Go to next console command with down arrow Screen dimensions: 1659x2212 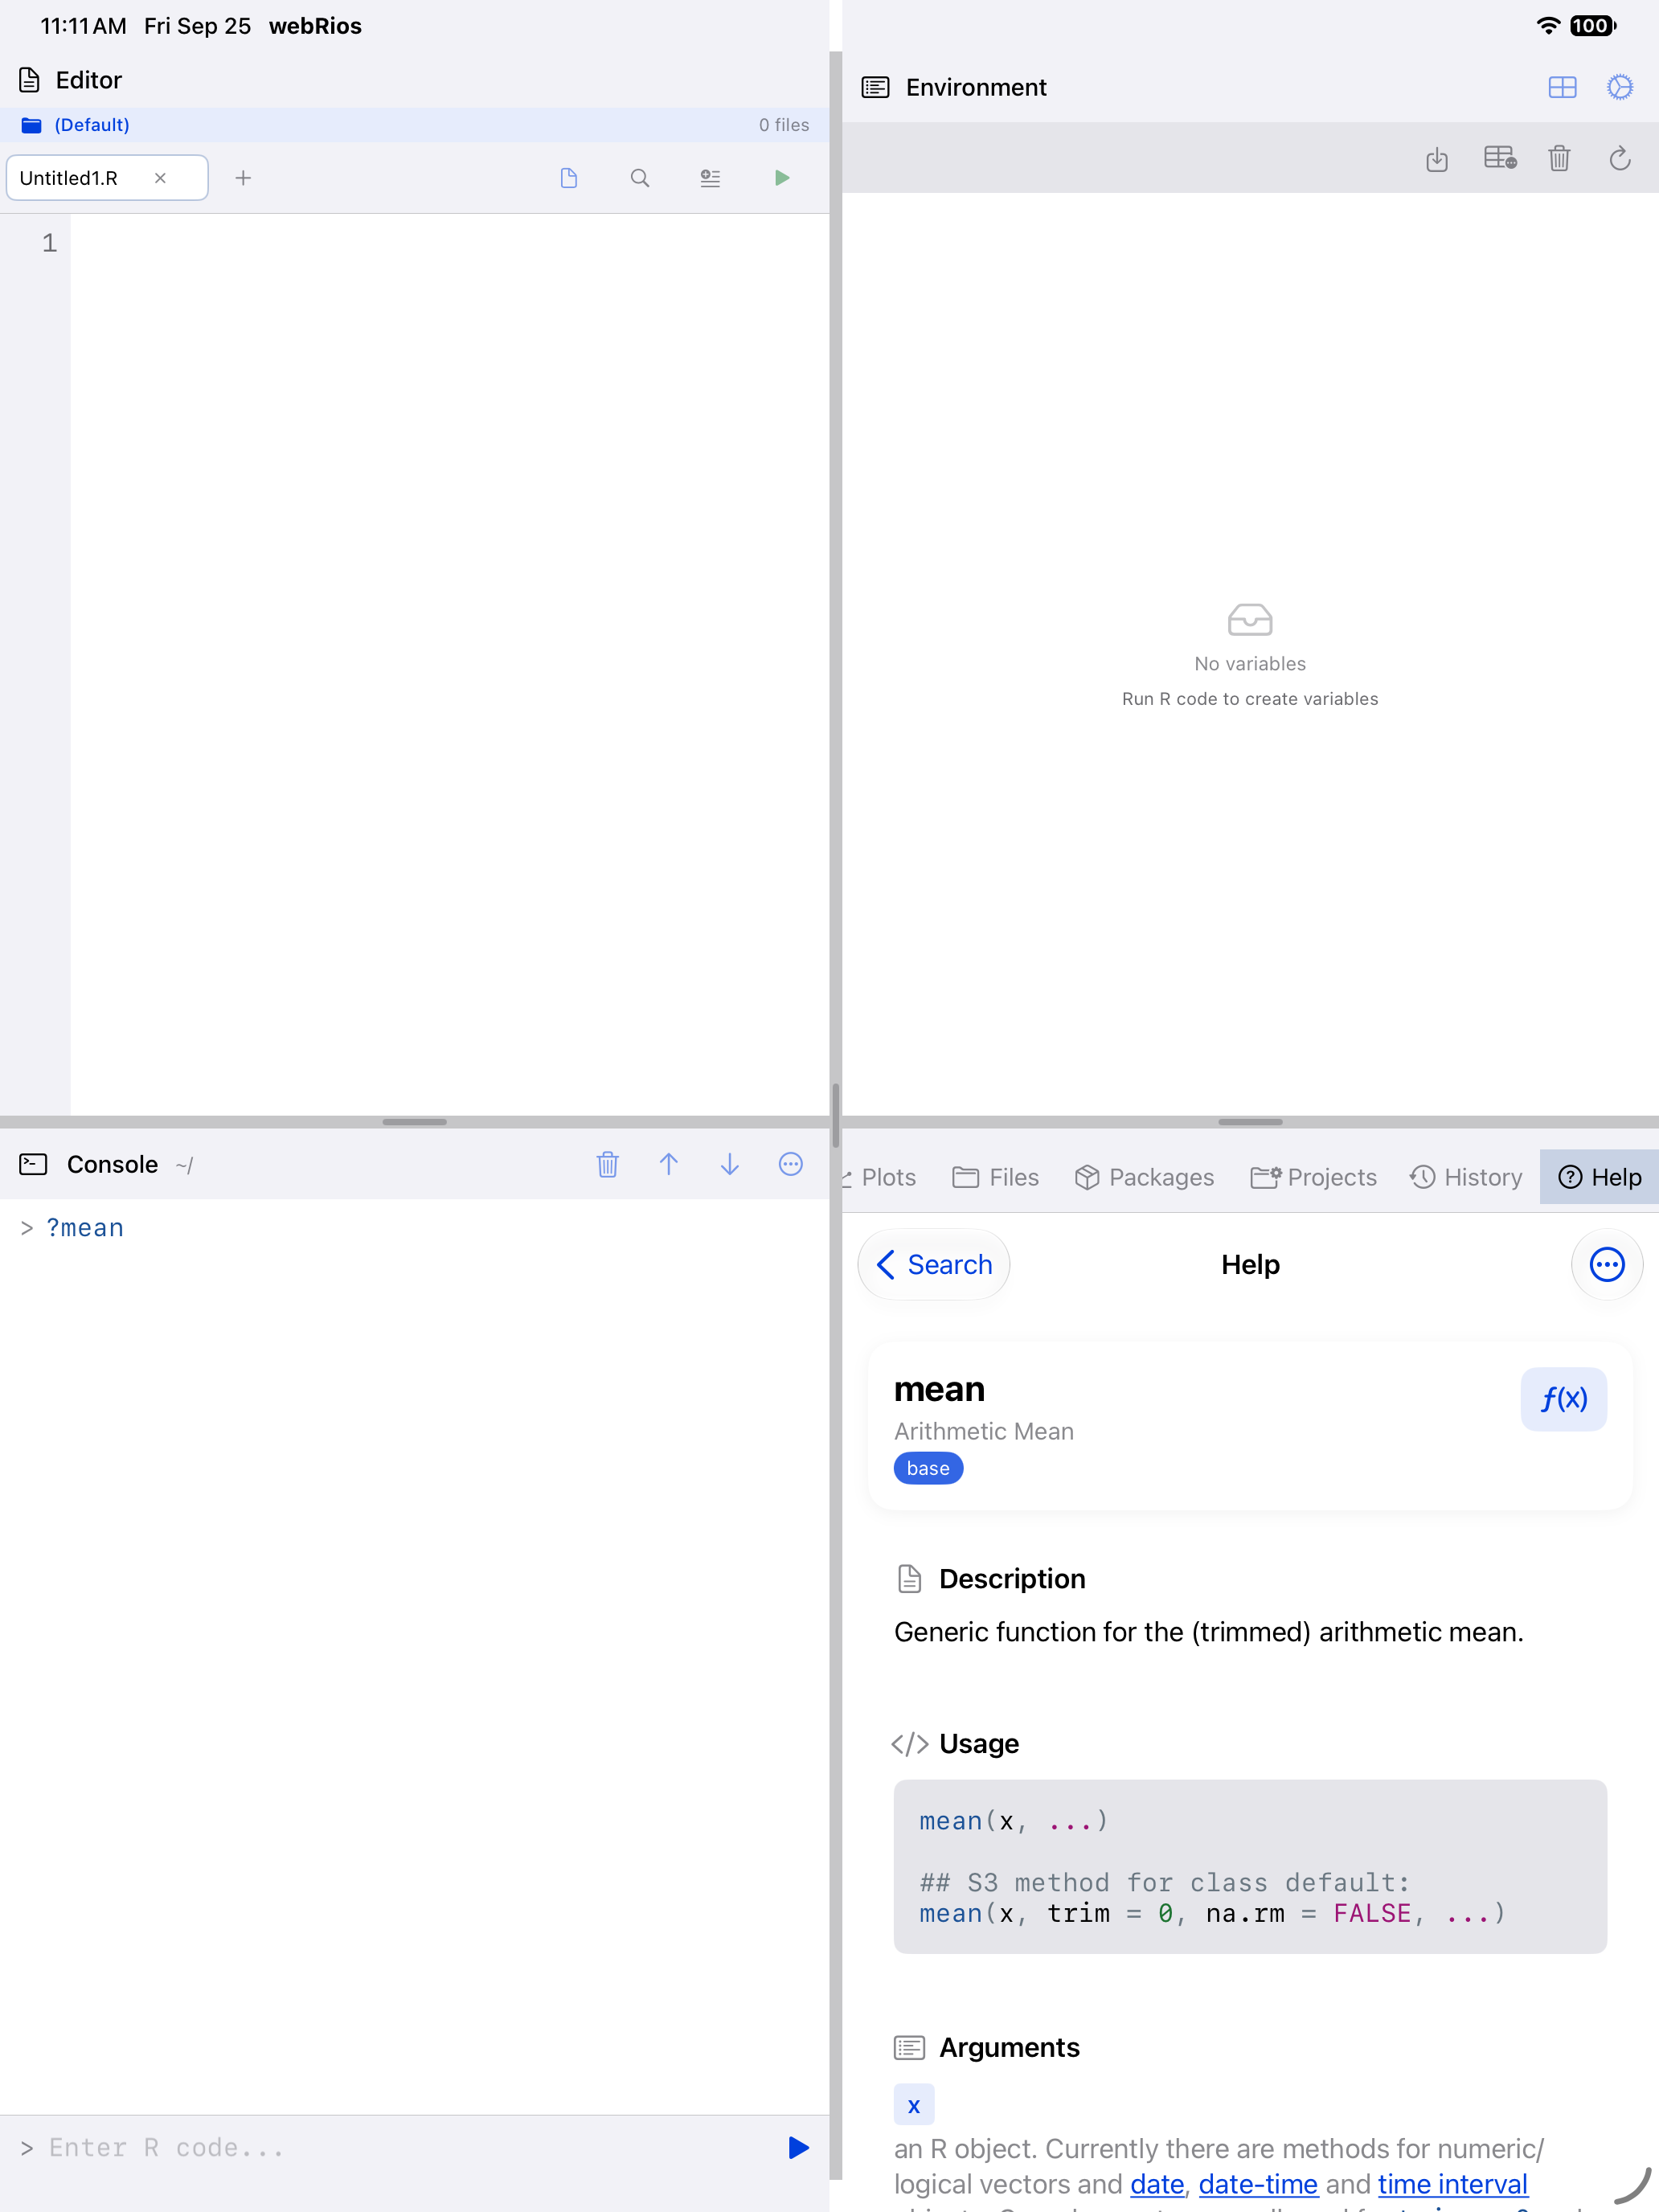[730, 1164]
